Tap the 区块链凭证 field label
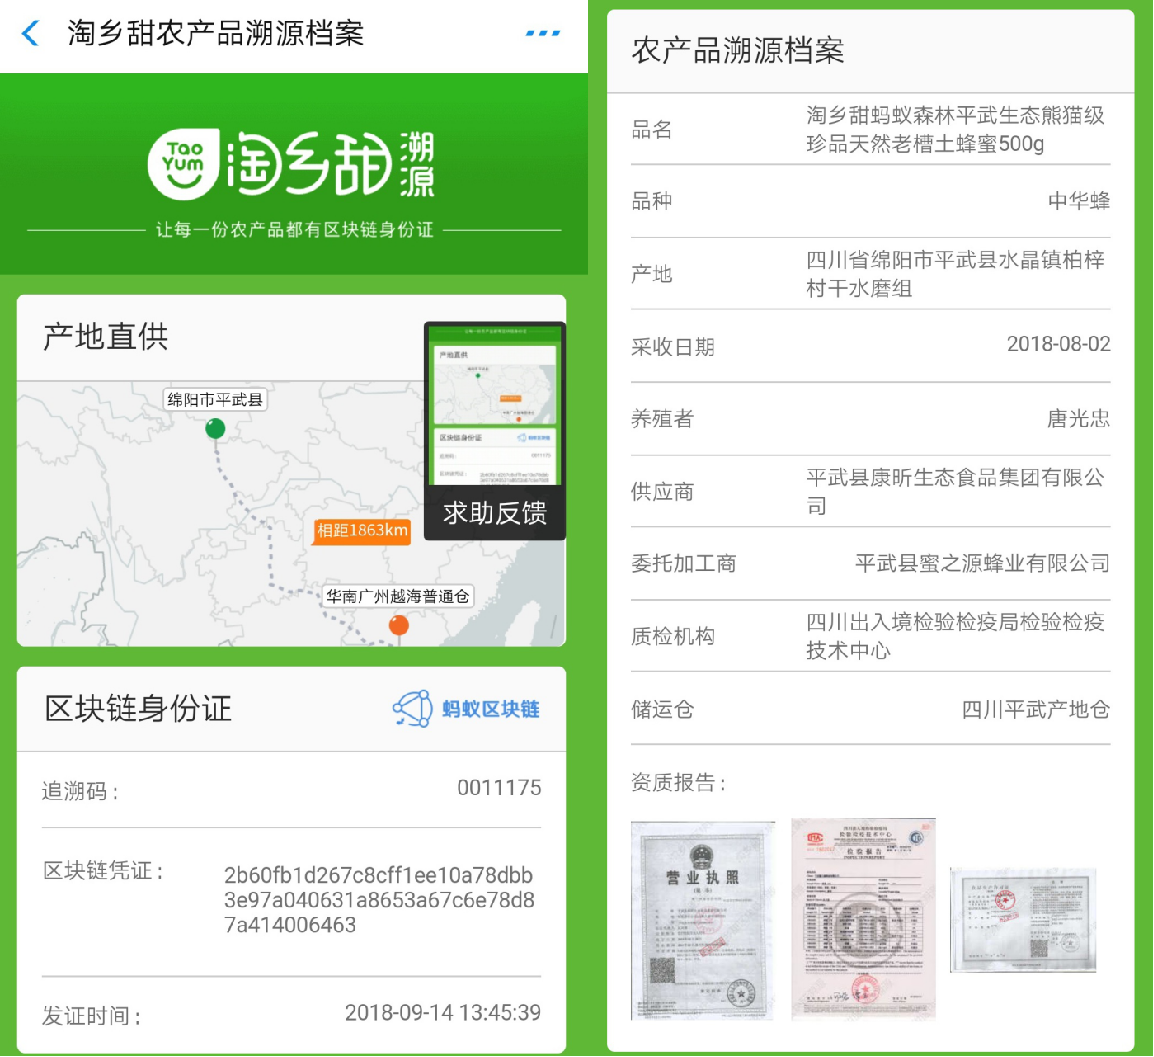Viewport: 1154px width, 1057px height. point(103,871)
